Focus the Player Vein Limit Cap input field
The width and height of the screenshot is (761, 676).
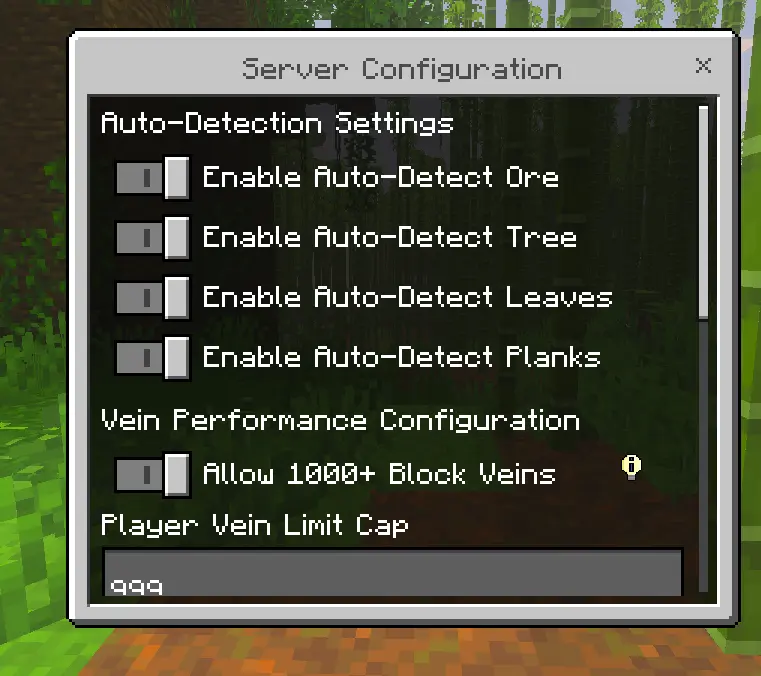(393, 573)
